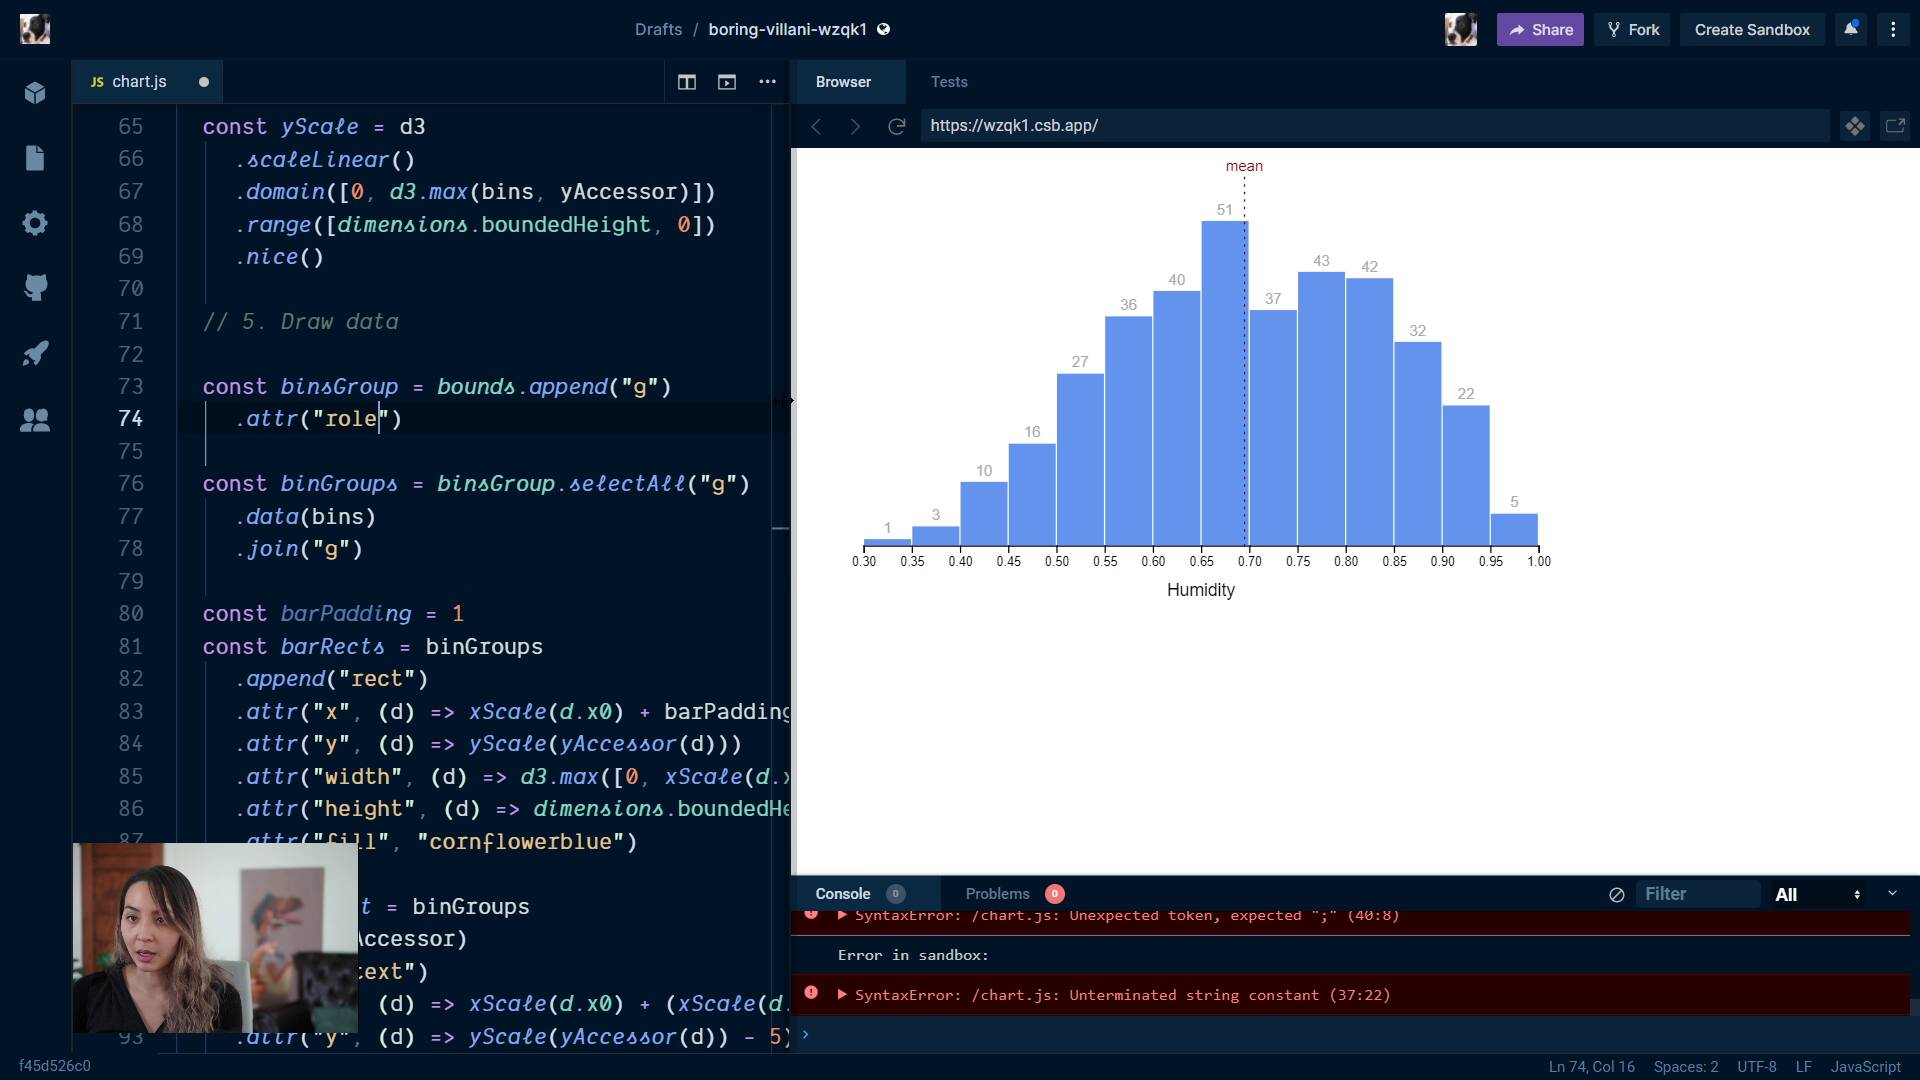Open the preview in a new window
This screenshot has width=1920, height=1080.
tap(1895, 126)
